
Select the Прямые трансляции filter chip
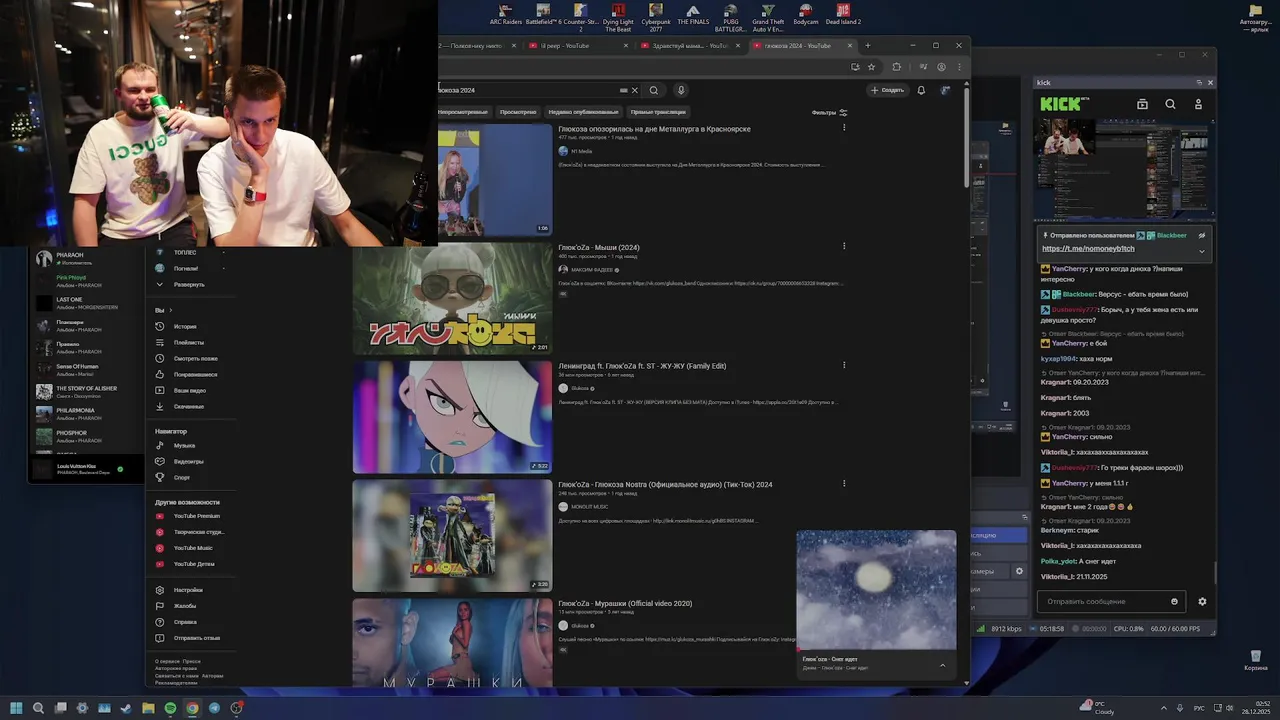click(x=658, y=112)
